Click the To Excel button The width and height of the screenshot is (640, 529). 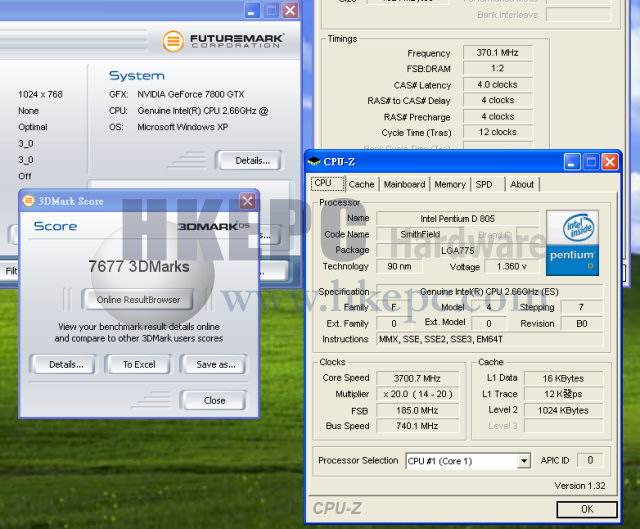click(139, 365)
